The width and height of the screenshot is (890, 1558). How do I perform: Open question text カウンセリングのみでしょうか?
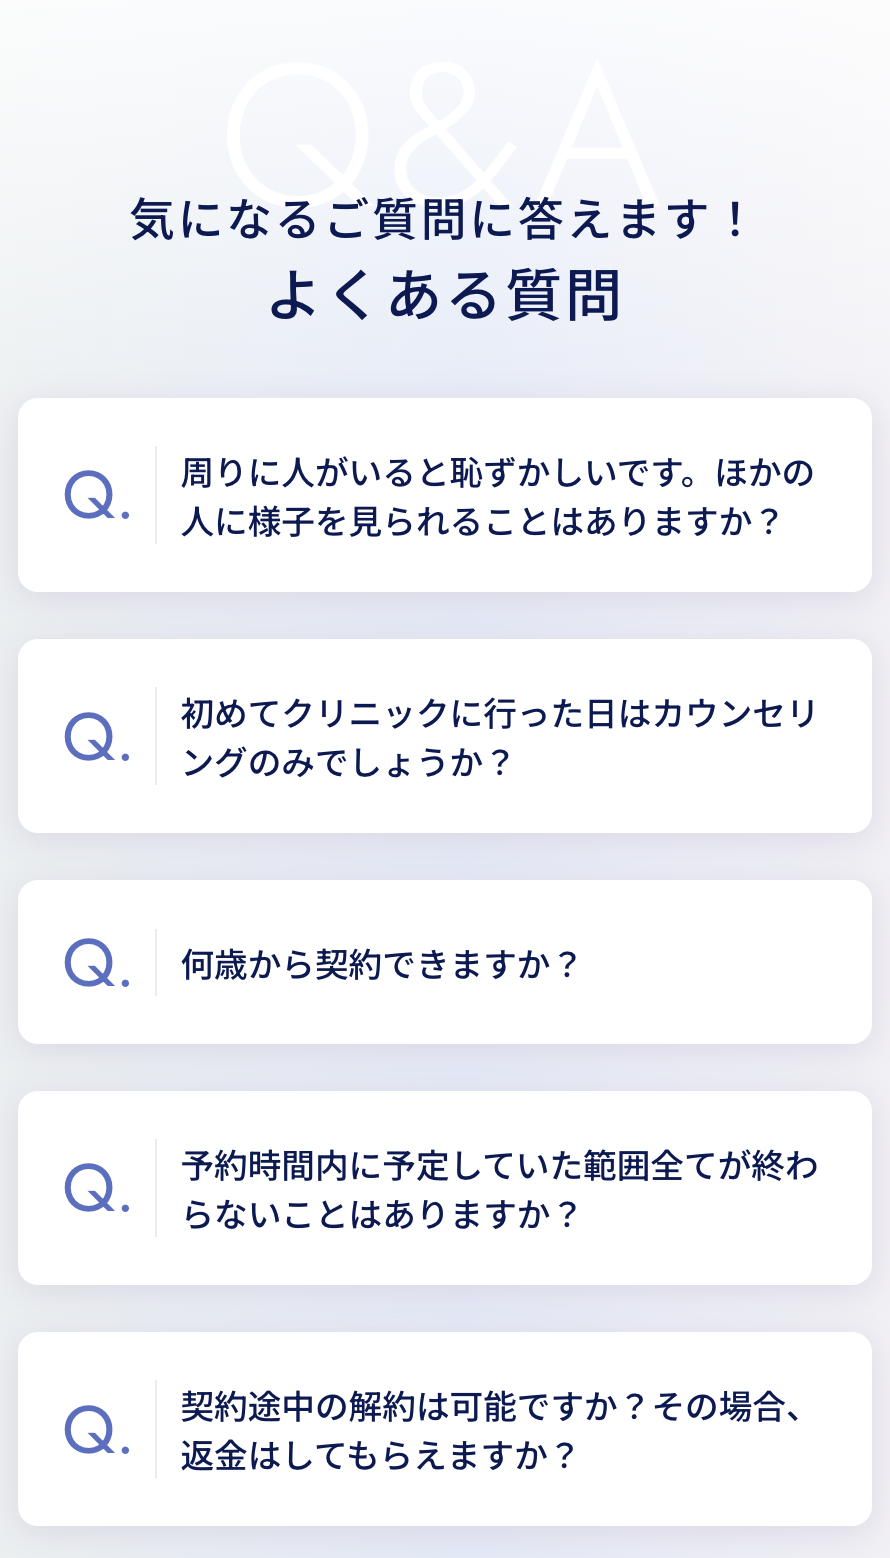click(x=500, y=738)
